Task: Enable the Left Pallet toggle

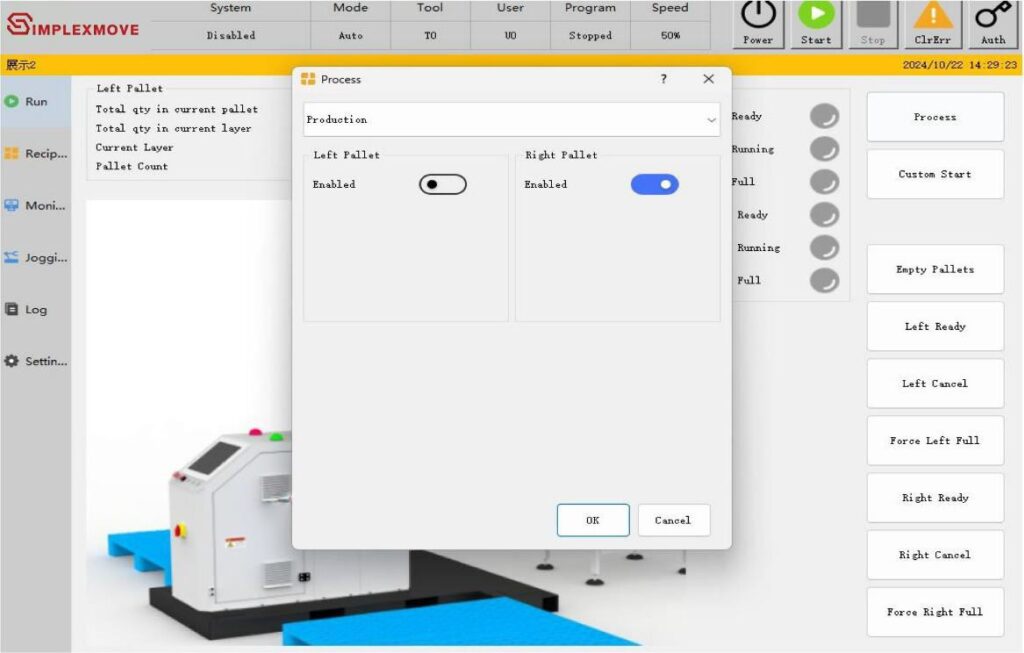Action: (x=442, y=185)
